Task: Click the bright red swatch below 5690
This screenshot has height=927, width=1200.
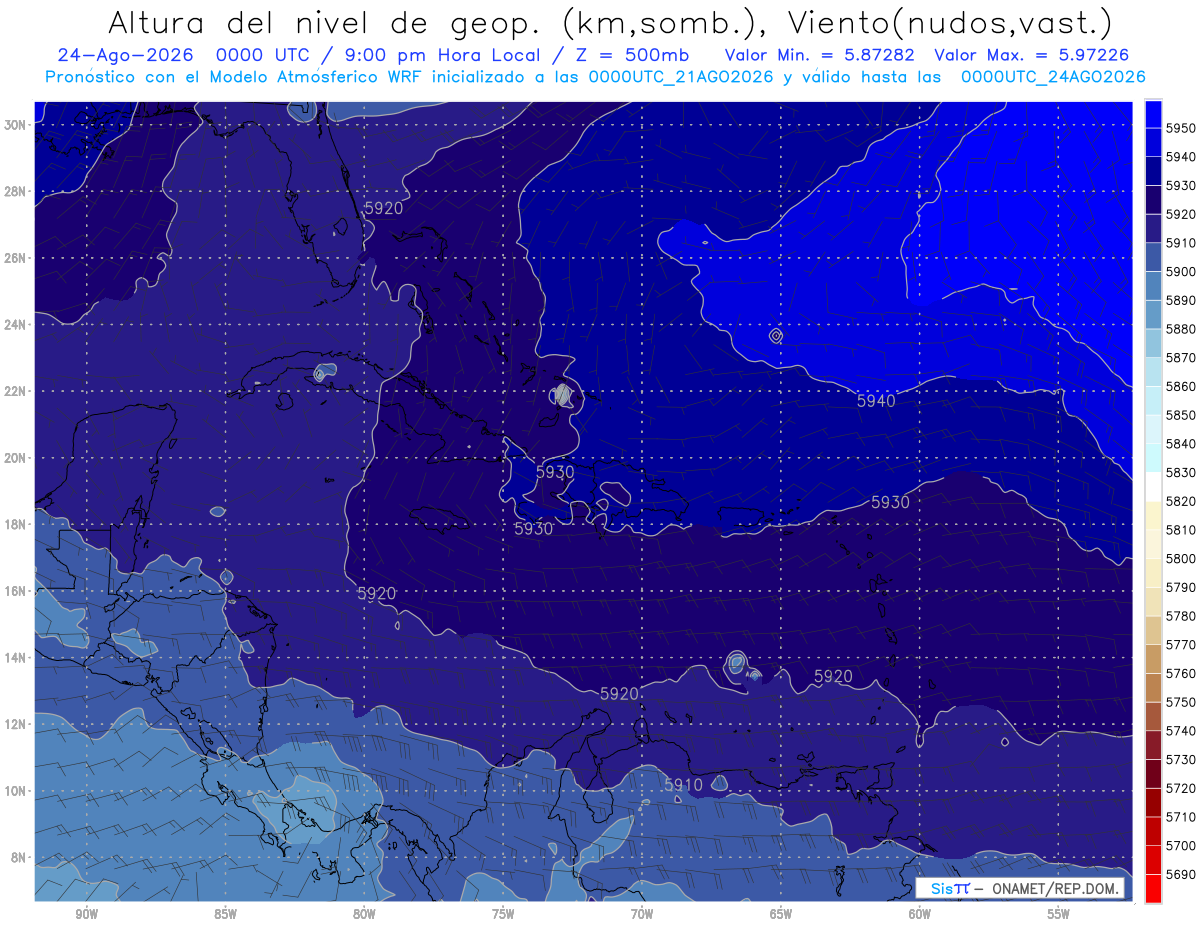Action: pyautogui.click(x=1153, y=888)
